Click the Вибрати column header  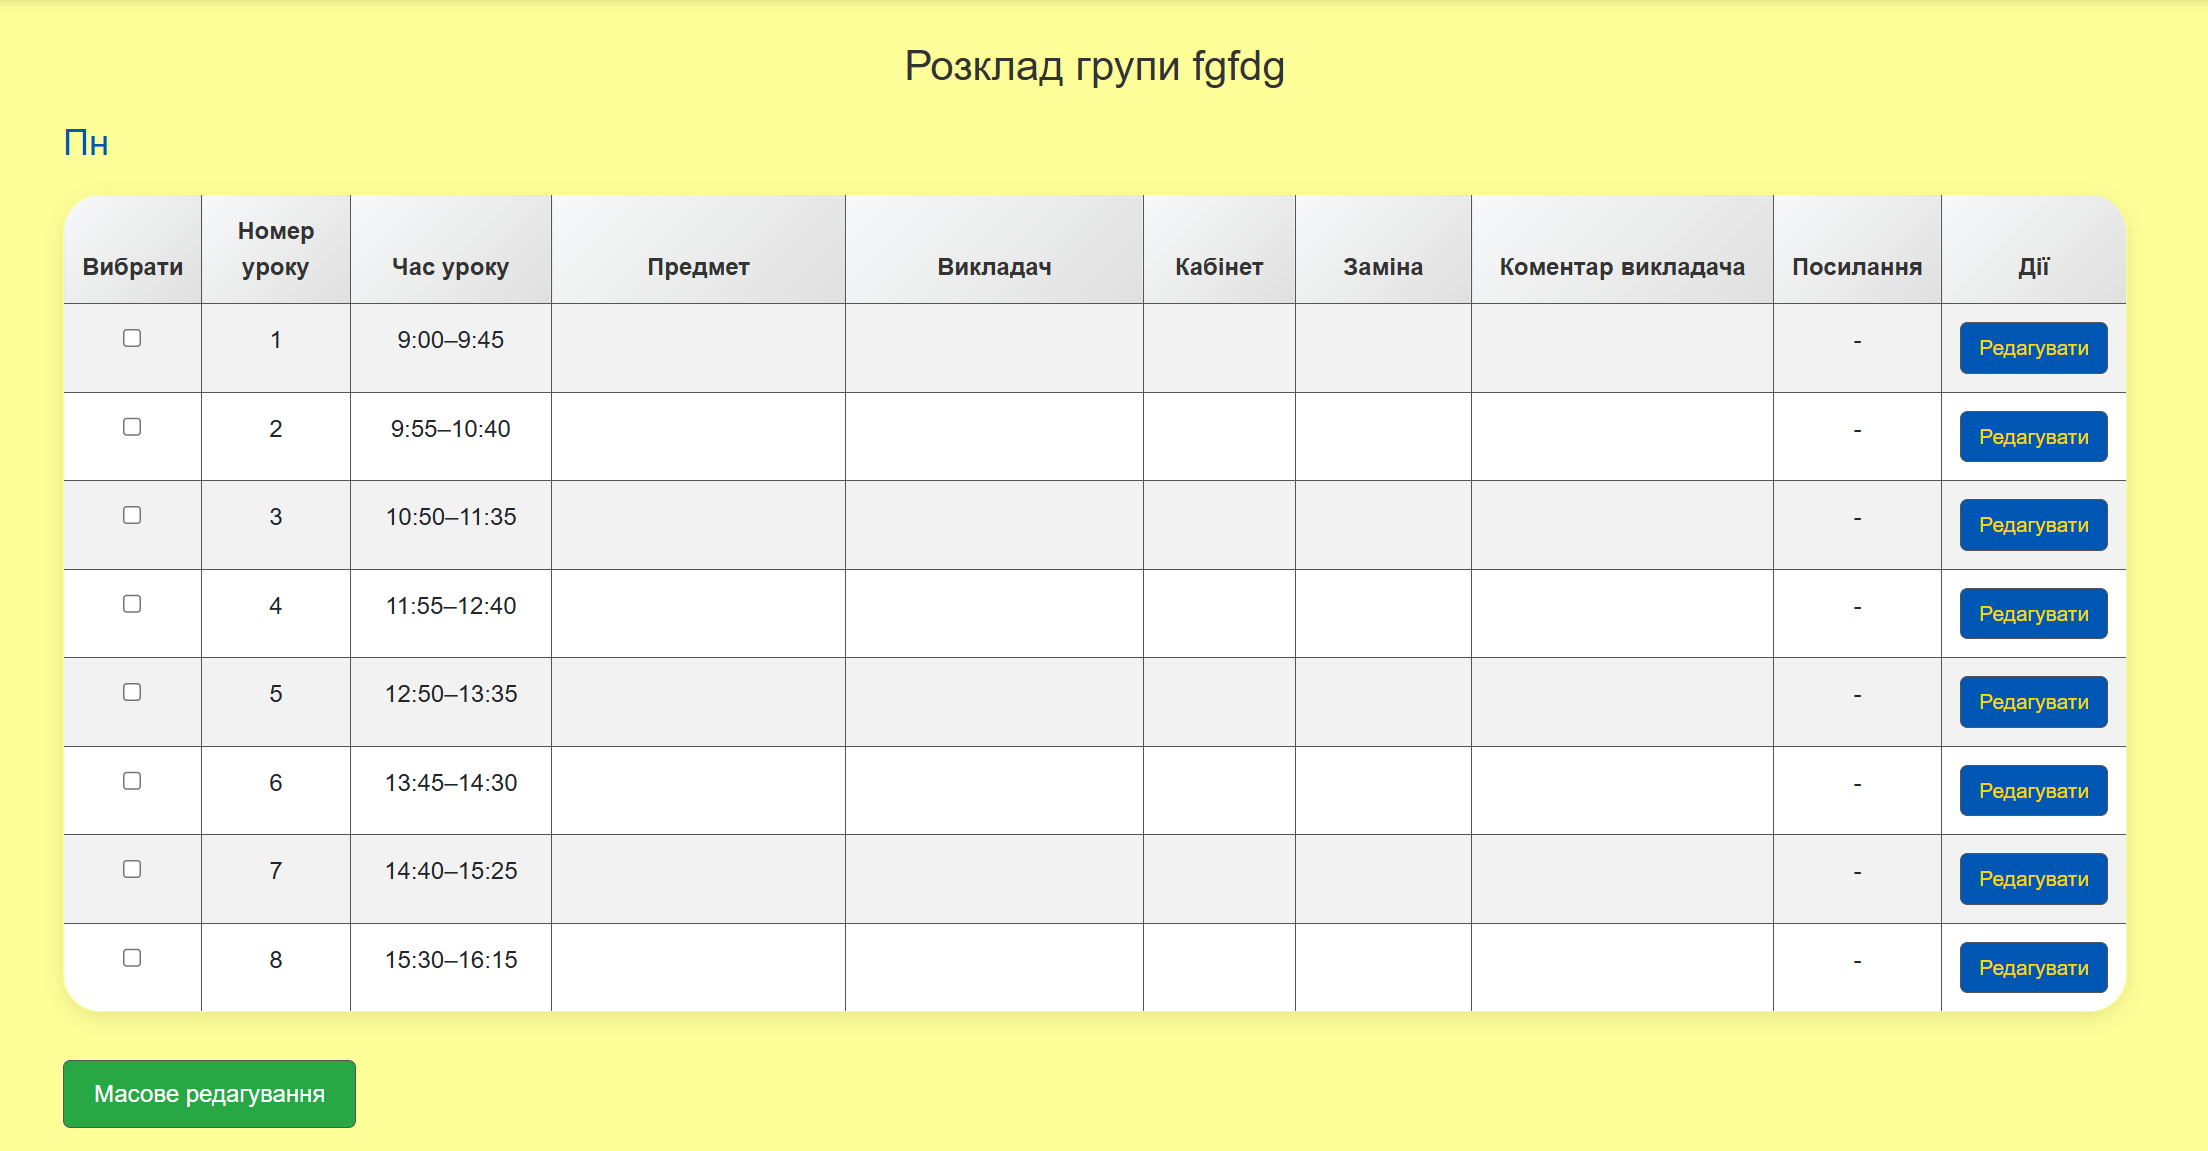click(133, 267)
